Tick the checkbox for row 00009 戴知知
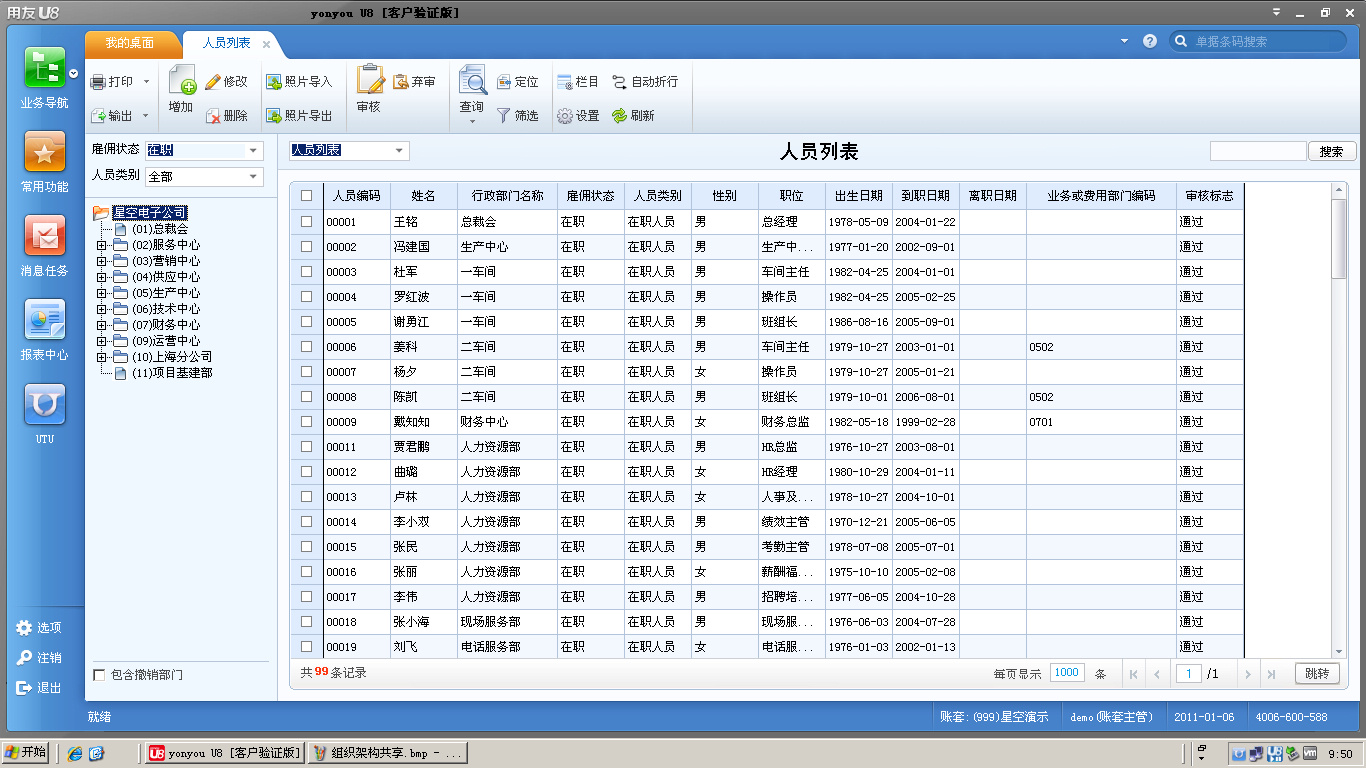Image resolution: width=1366 pixels, height=768 pixels. [x=306, y=421]
